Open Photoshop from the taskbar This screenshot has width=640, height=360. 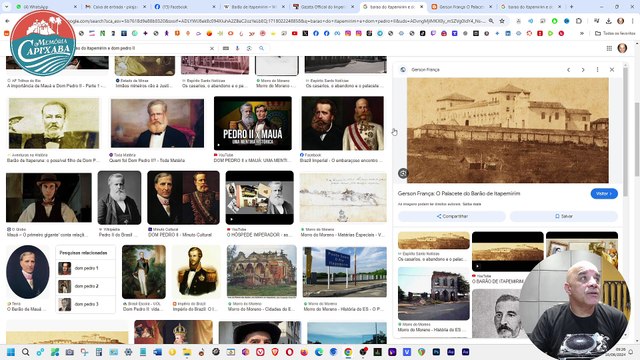click(x=436, y=352)
